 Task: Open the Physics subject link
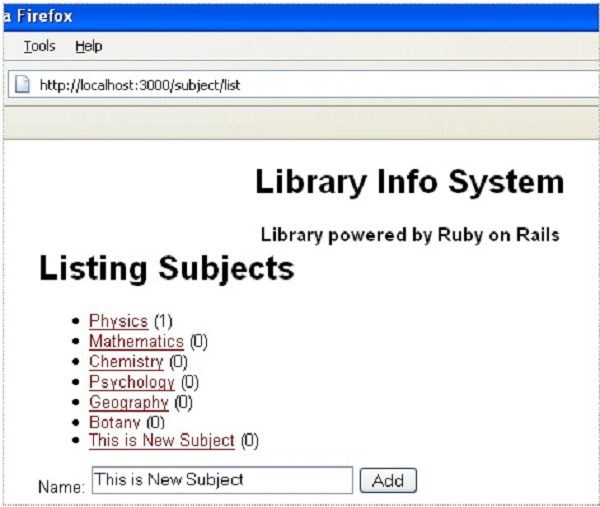pos(119,321)
